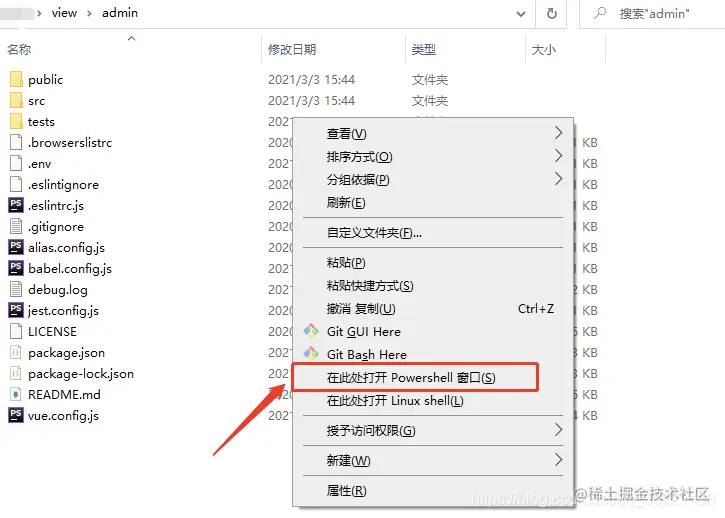Open the 新建(W) menu entry

pyautogui.click(x=433, y=460)
